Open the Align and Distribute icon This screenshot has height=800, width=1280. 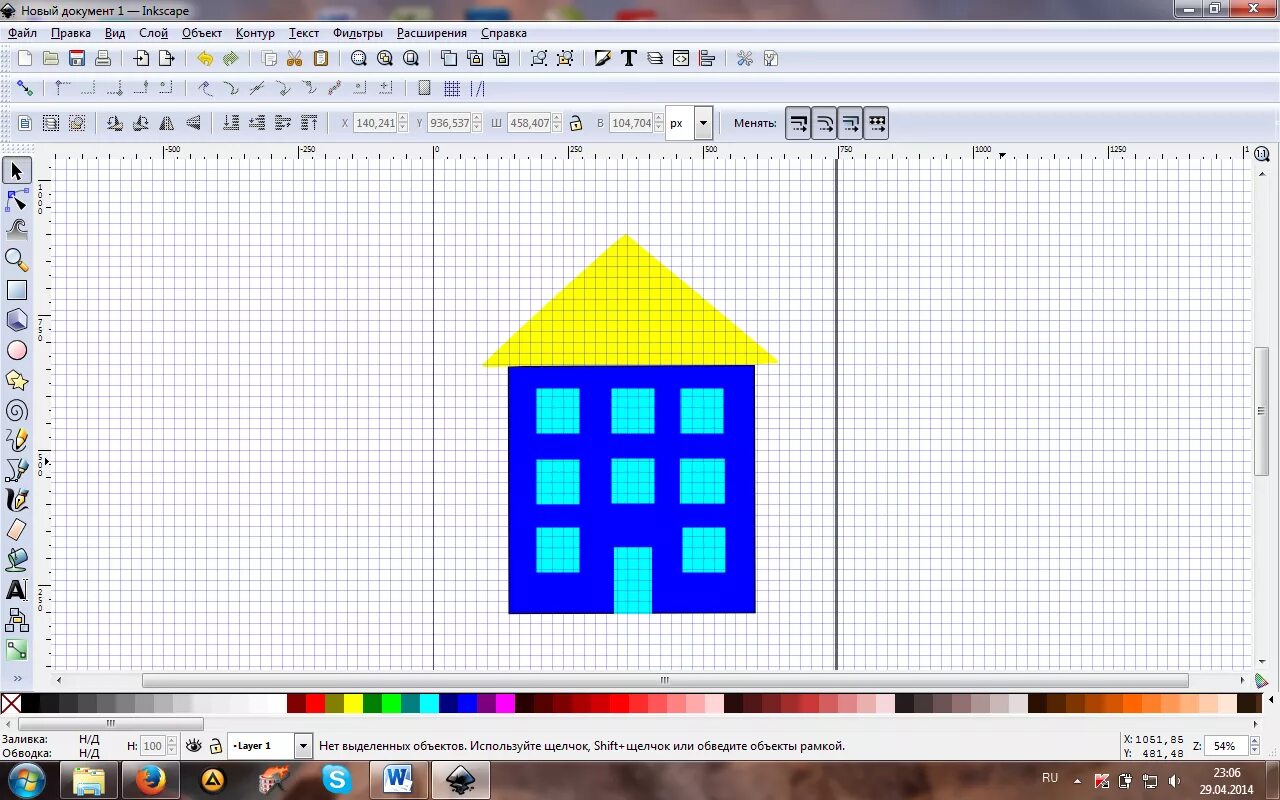[x=707, y=58]
